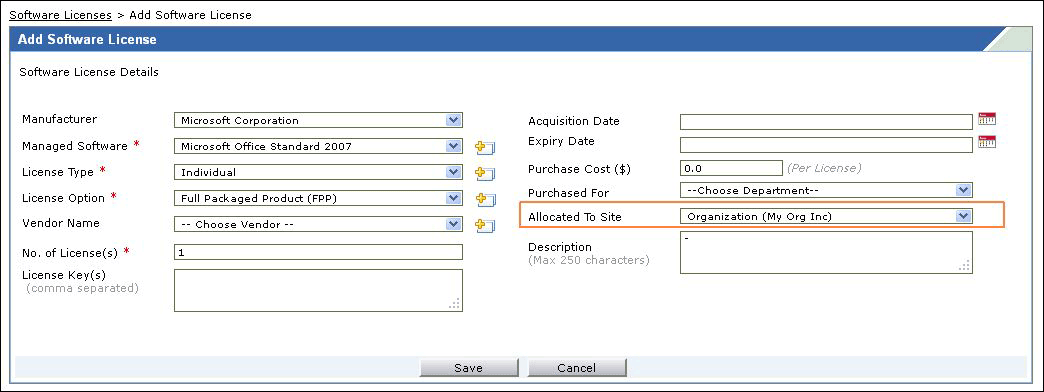Open the License Option dropdown
The width and height of the screenshot is (1044, 392).
[318, 198]
